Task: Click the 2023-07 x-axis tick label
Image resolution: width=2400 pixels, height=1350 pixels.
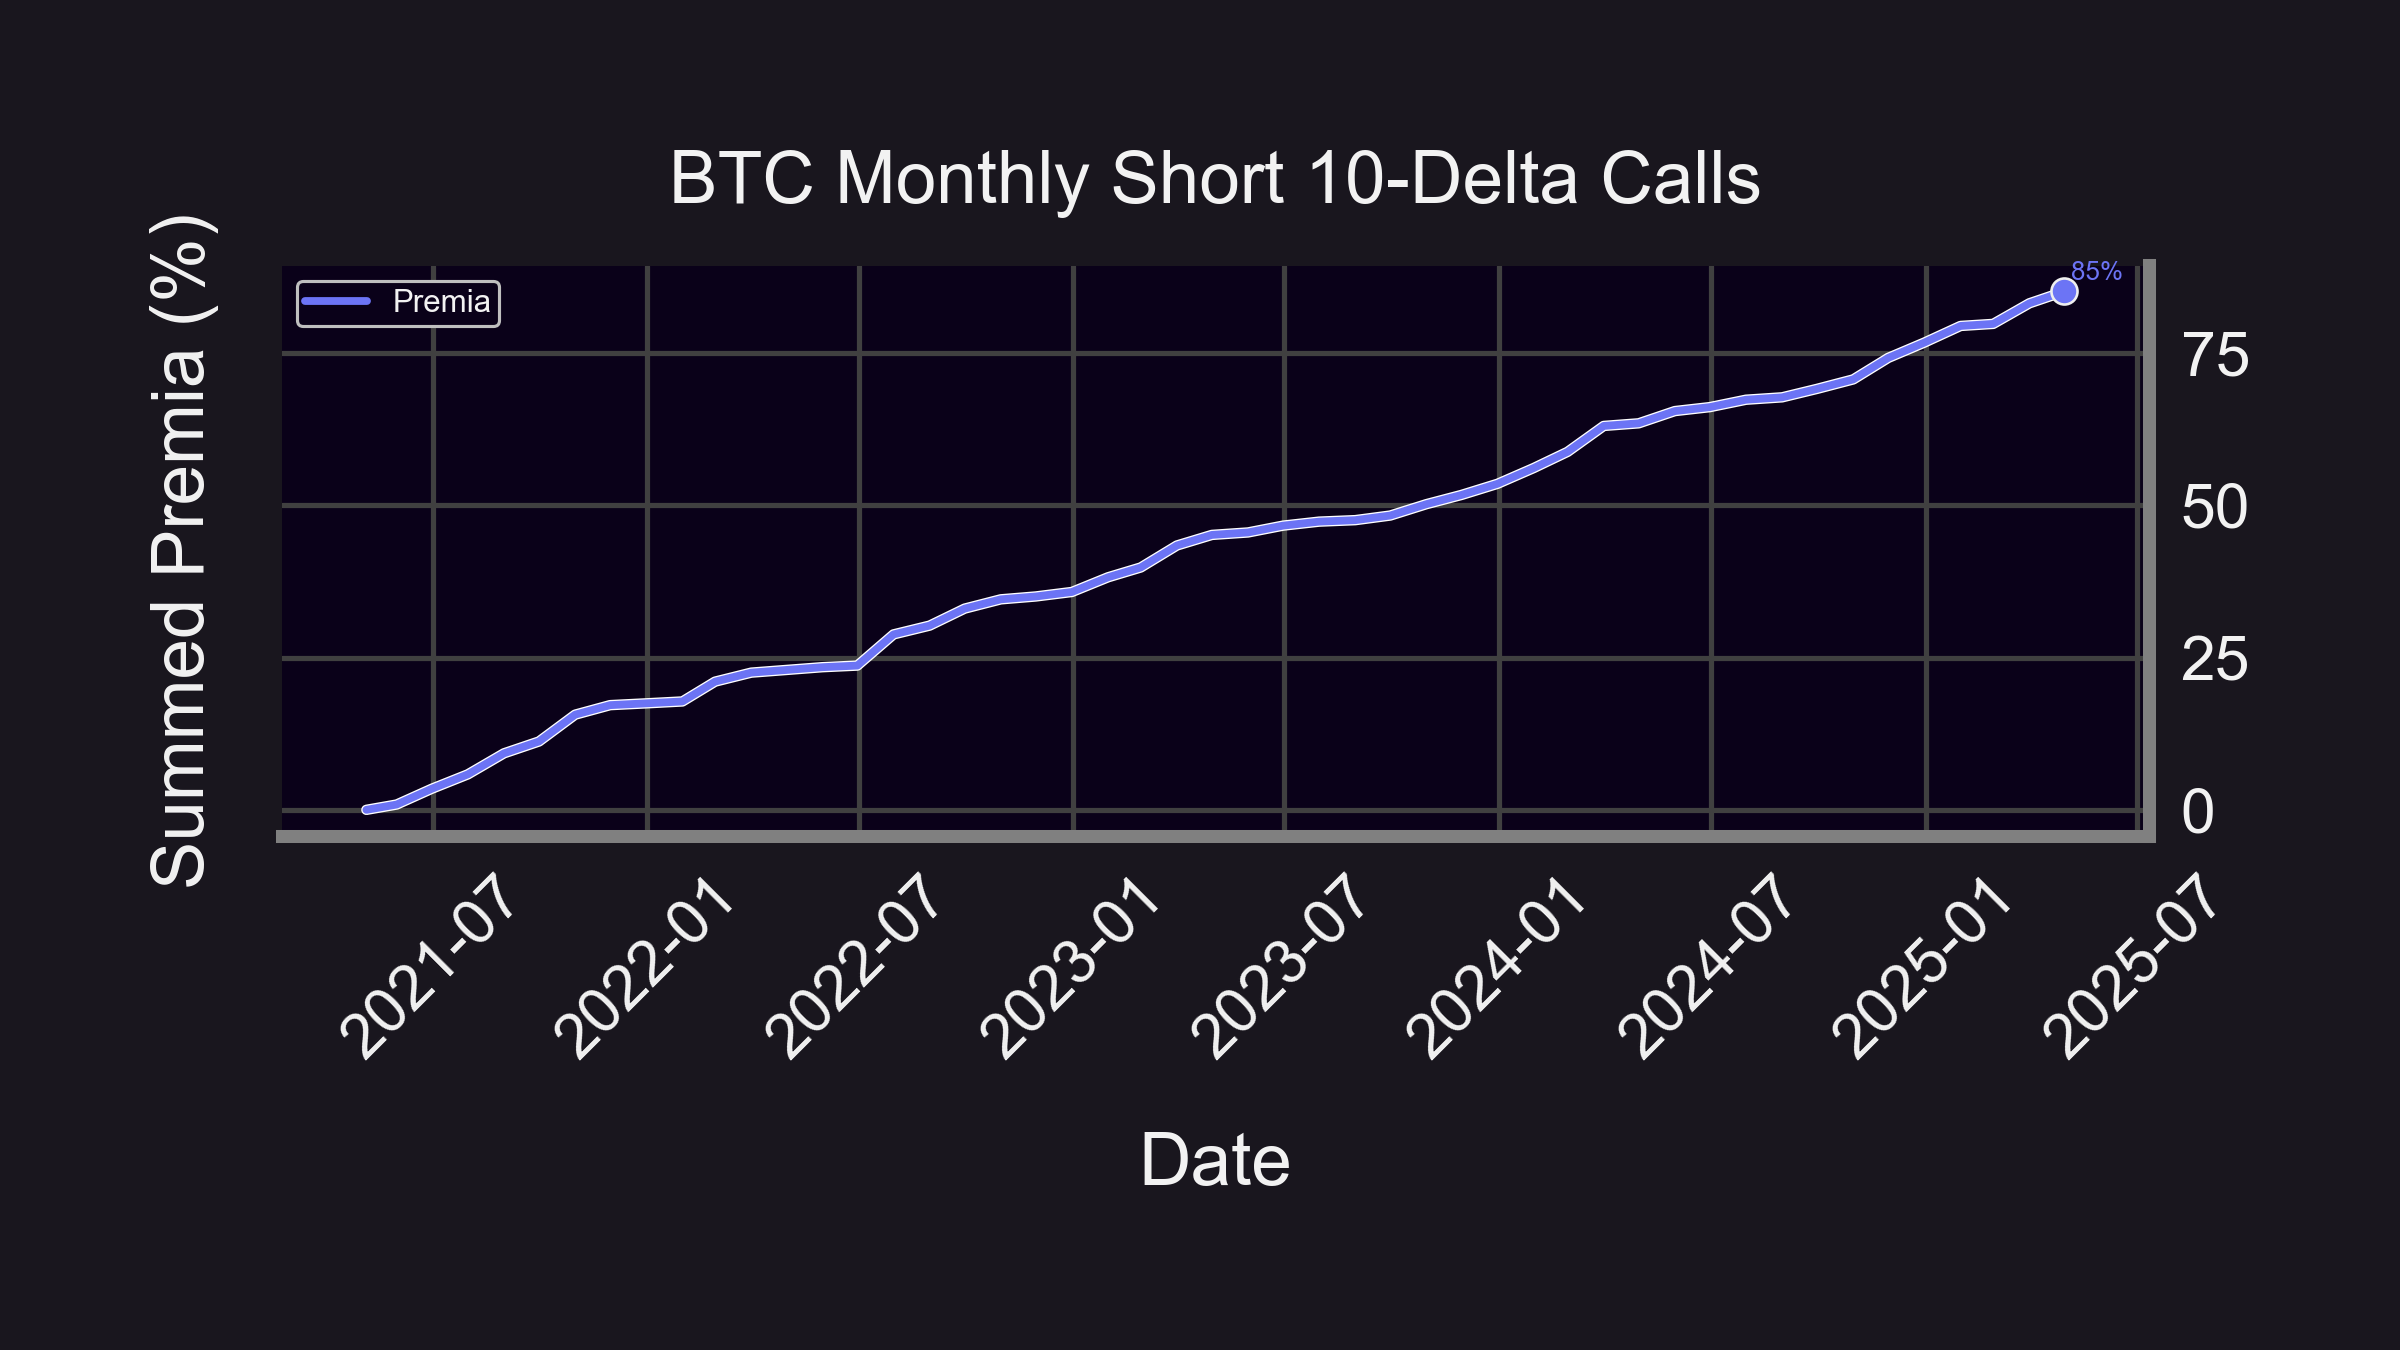Action: click(x=1279, y=966)
